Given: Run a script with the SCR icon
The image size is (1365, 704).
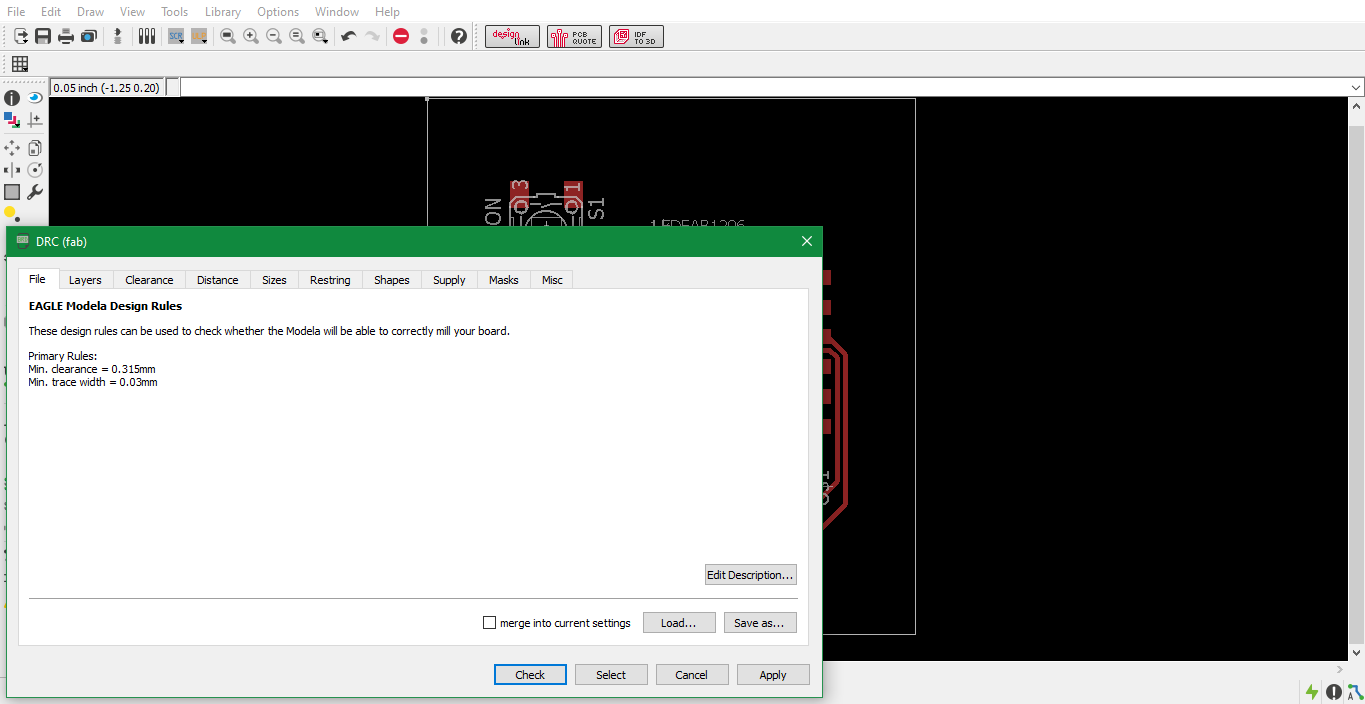Looking at the screenshot, I should pyautogui.click(x=176, y=36).
